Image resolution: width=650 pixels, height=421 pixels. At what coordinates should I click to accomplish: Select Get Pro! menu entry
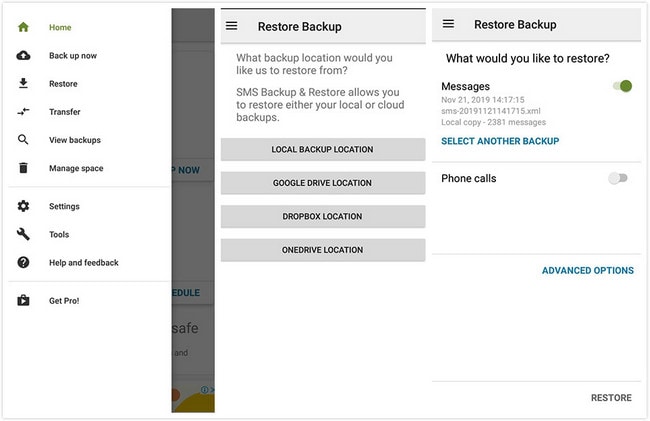64,301
